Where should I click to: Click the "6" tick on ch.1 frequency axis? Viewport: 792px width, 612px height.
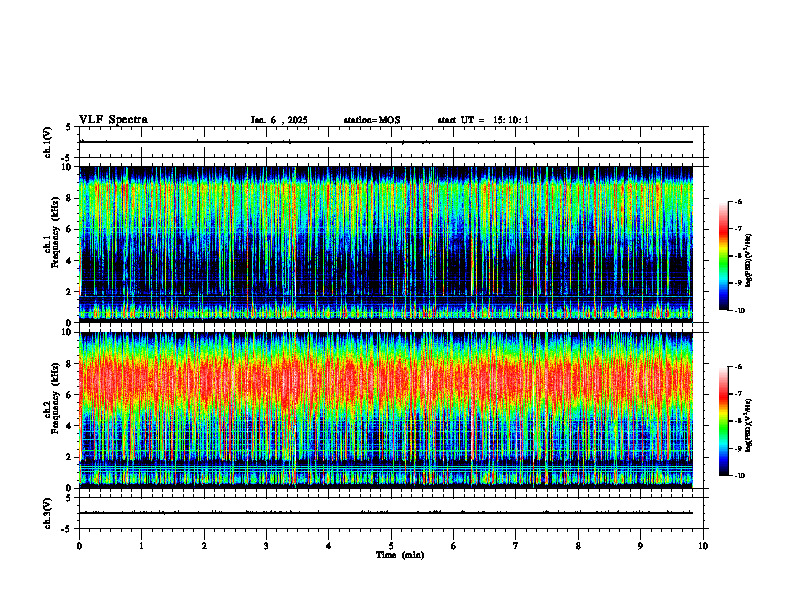pyautogui.click(x=70, y=229)
